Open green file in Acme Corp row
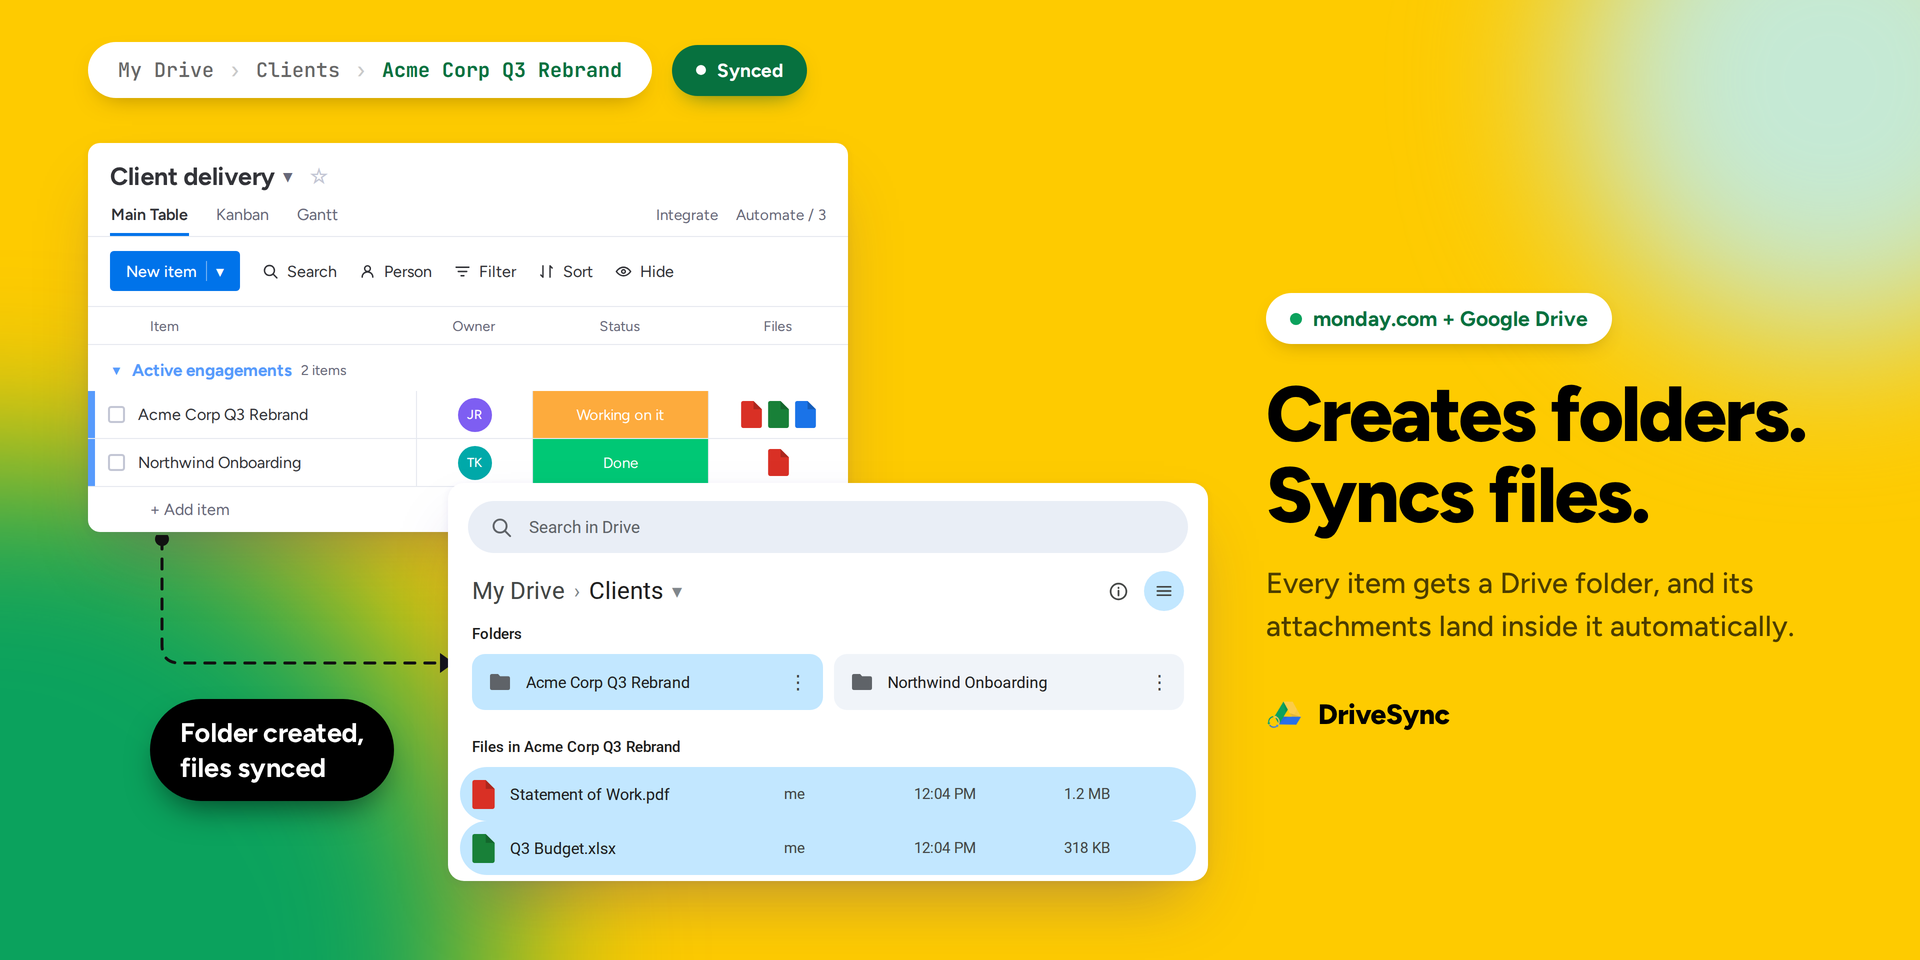Screen dimensions: 1920x960 pyautogui.click(x=778, y=415)
